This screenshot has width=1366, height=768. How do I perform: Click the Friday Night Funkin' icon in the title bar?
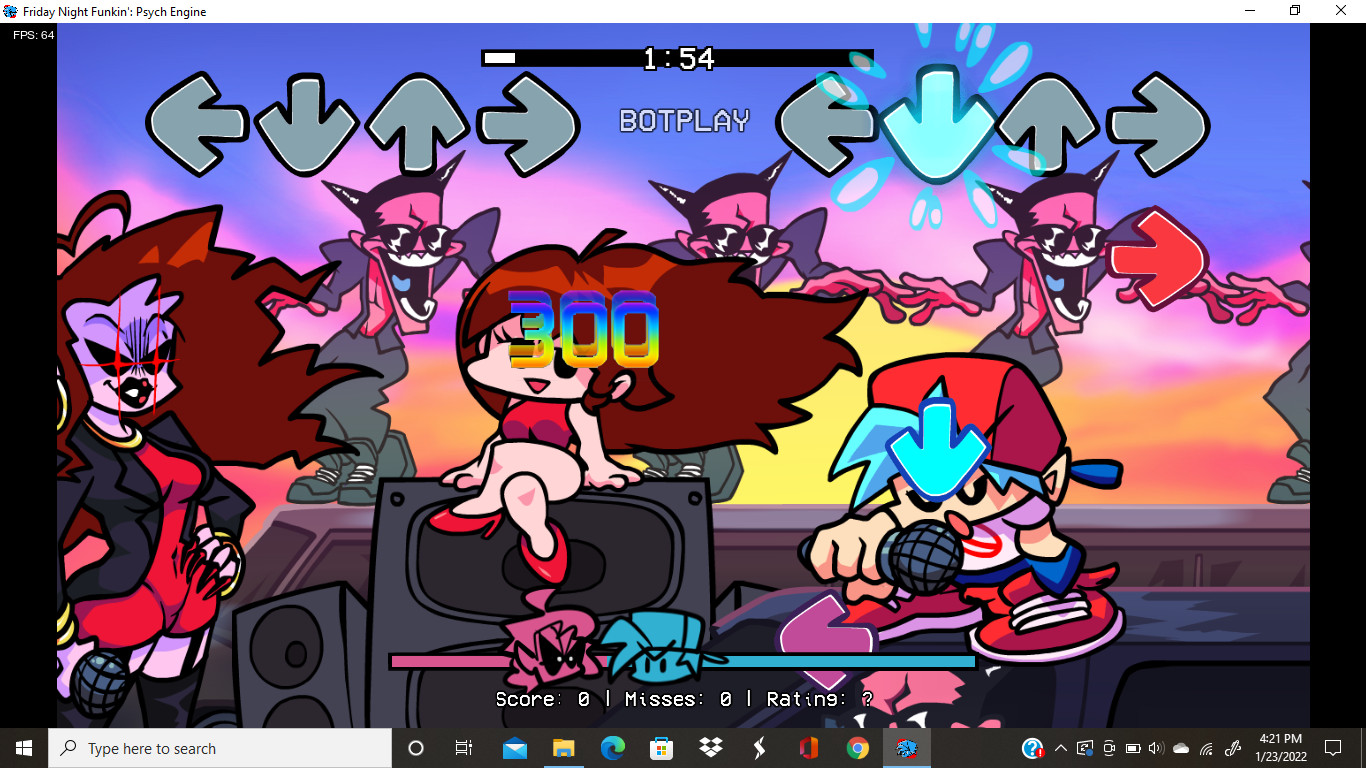point(10,11)
